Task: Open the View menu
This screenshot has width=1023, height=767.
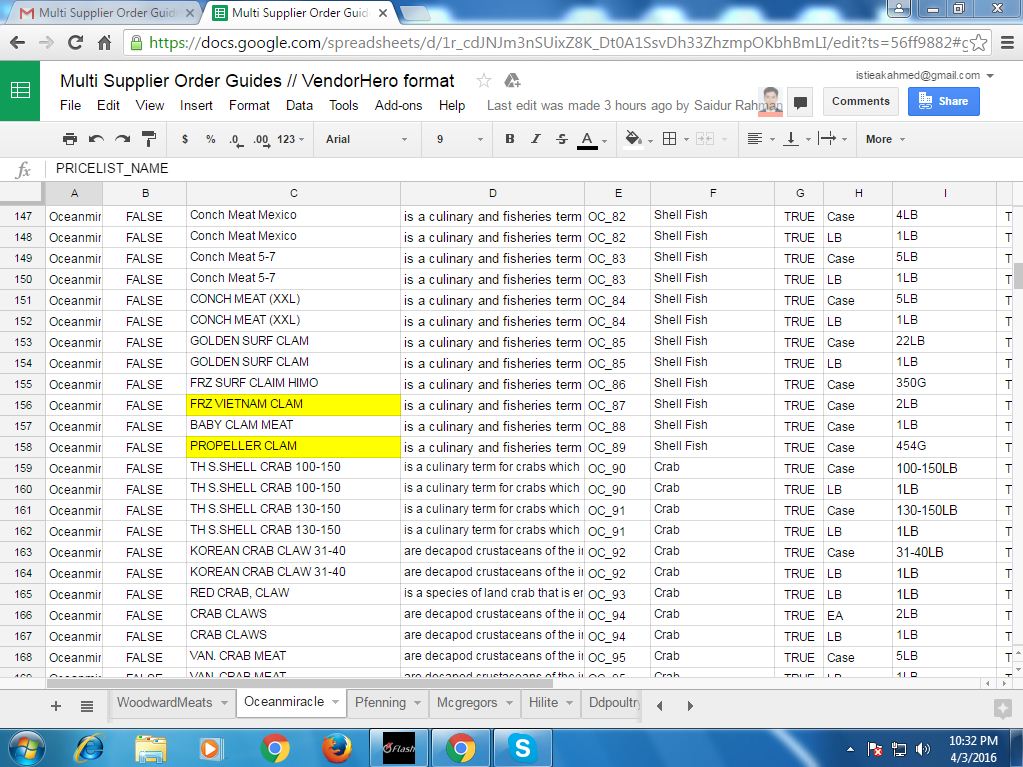Action: pyautogui.click(x=149, y=106)
